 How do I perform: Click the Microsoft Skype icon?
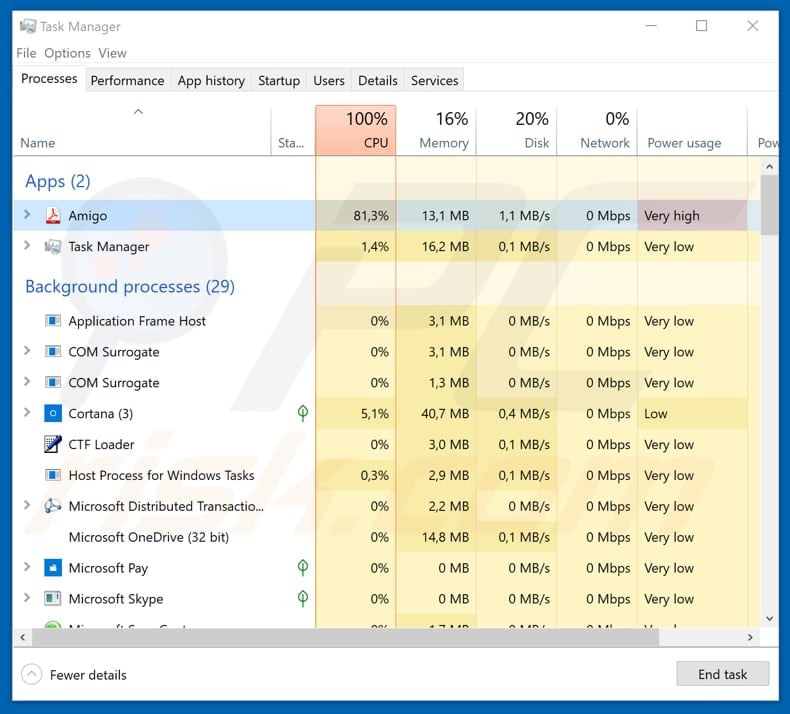coord(53,598)
